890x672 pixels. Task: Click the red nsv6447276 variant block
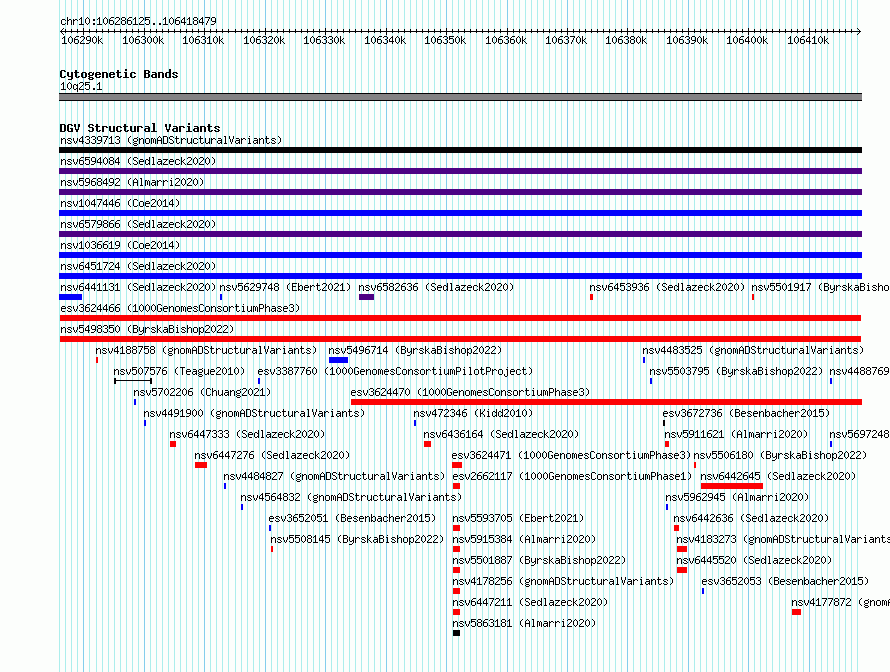(x=201, y=465)
